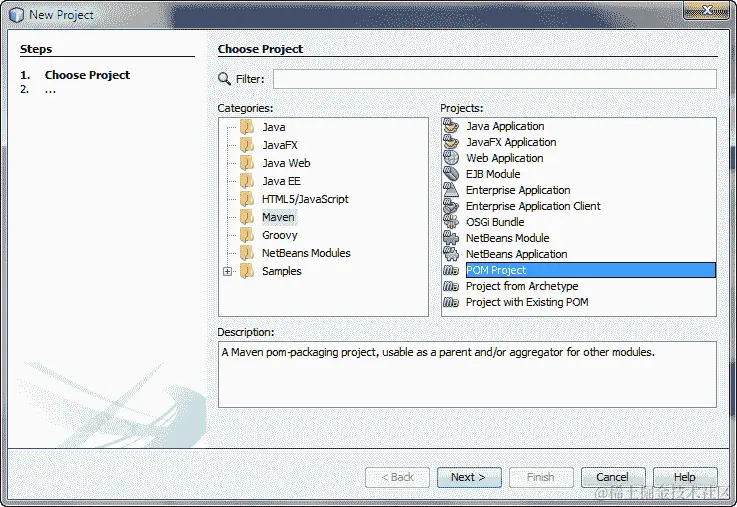Choose Enterprise Application project type
737x507 pixels.
[517, 190]
